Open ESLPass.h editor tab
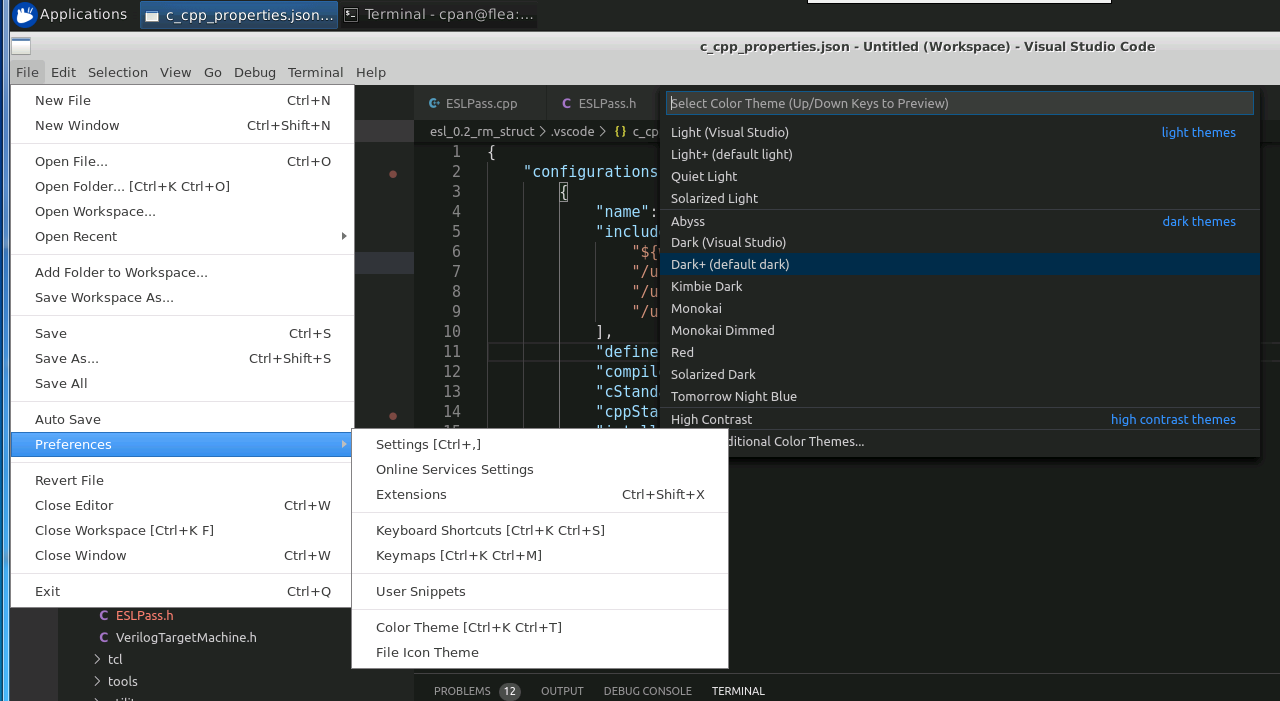The image size is (1280, 701). click(x=603, y=103)
